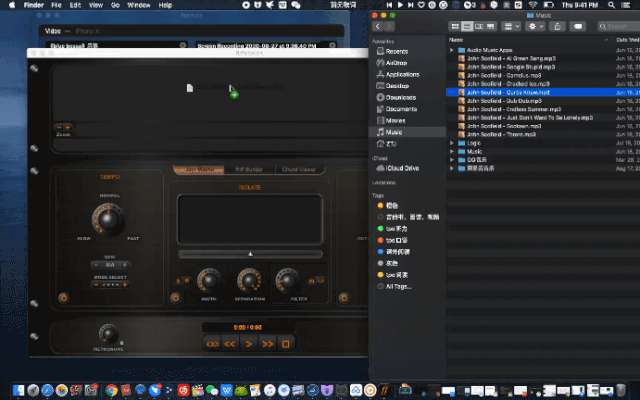This screenshot has width=640, height=400.
Task: Select John Scofield - Camelus.mp3
Action: 504,76
